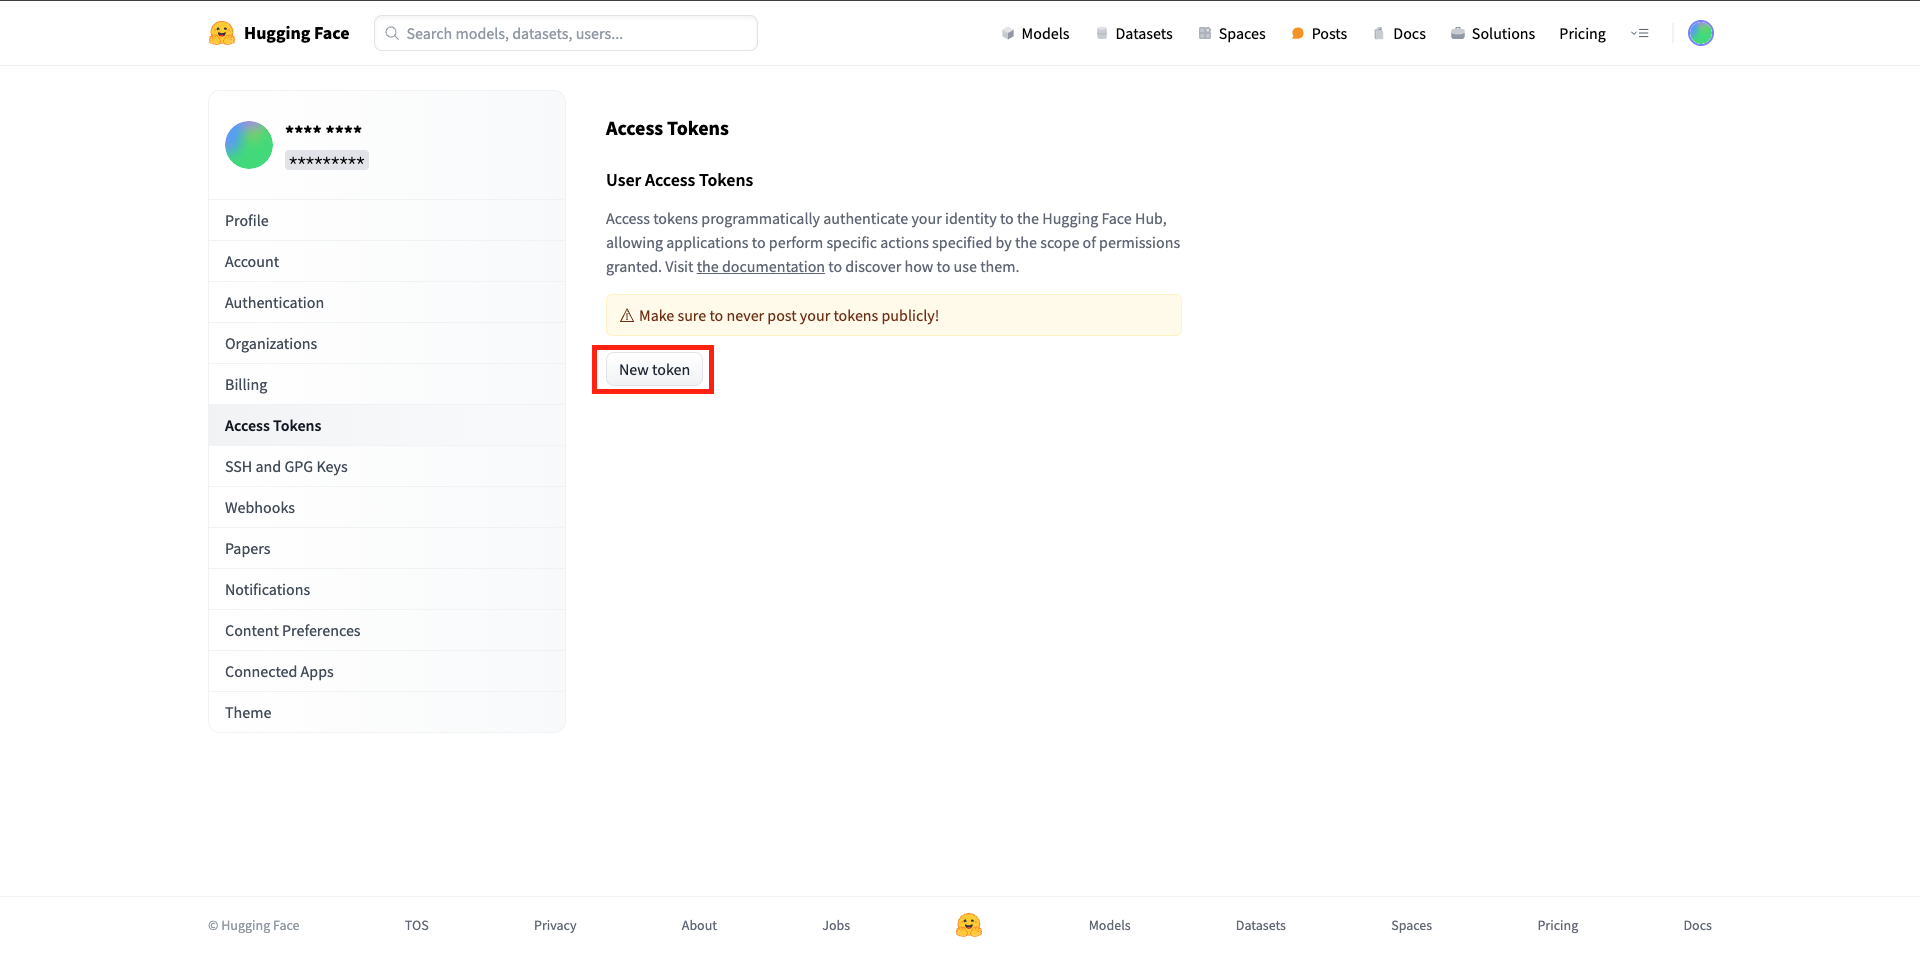Click the 'User Access Tokens' heading
This screenshot has width=1920, height=960.
679,180
